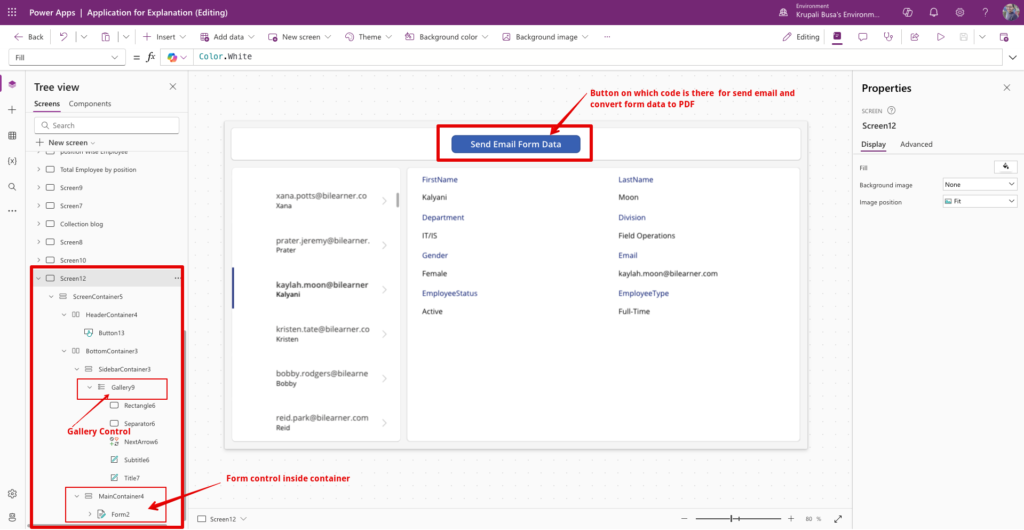Screen dimensions: 1024x530
Task: Click the Undo icon
Action: [63, 37]
